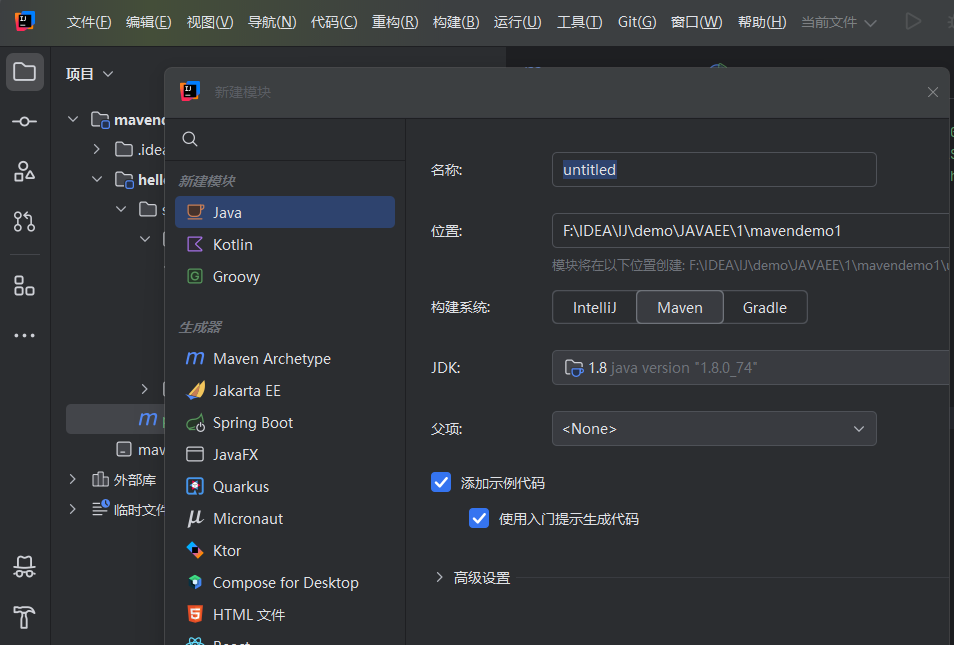The width and height of the screenshot is (954, 645).
Task: Click the 名称 untitled text field
Action: [714, 170]
